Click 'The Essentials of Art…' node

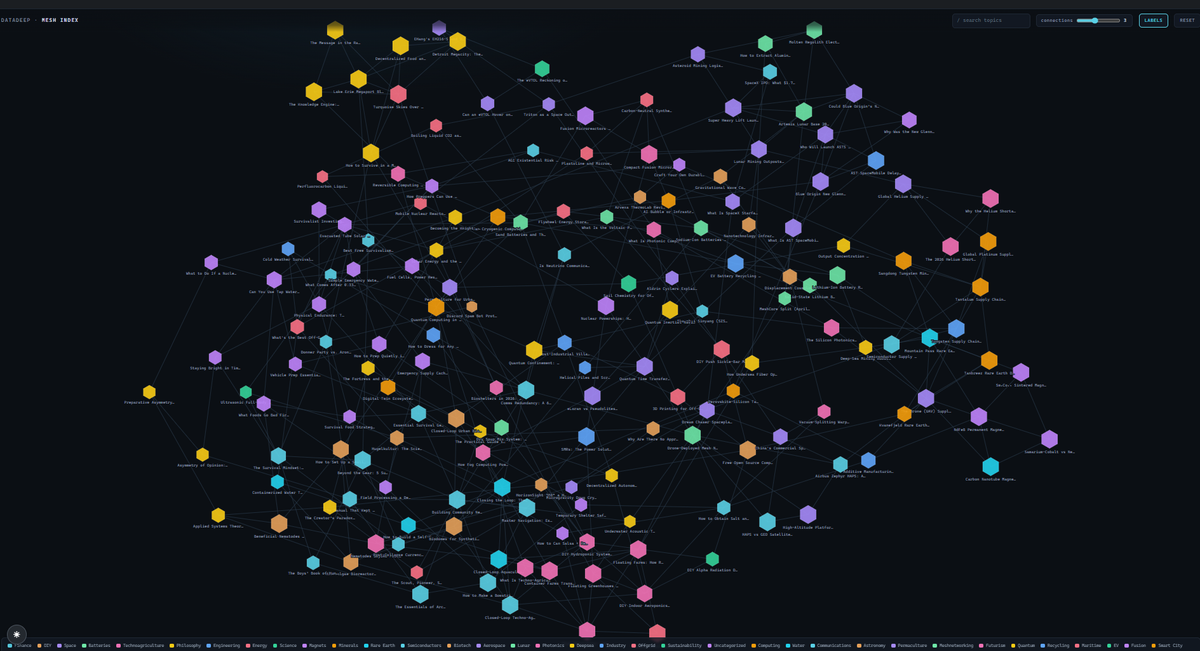pos(420,594)
